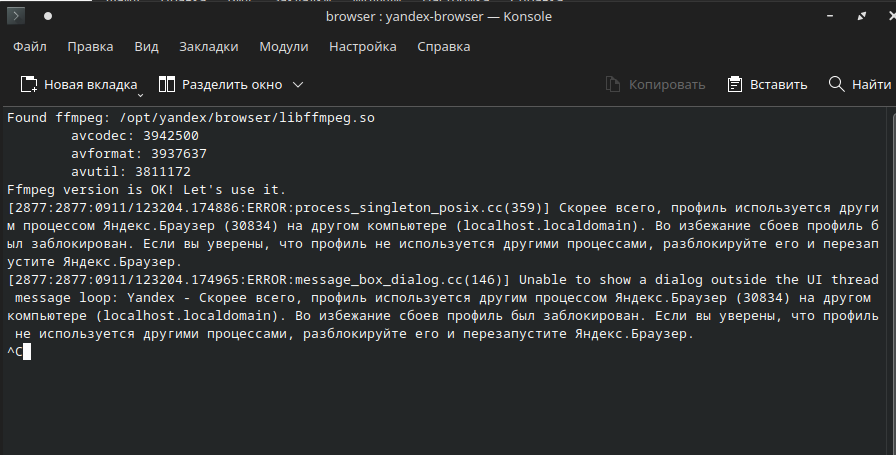Click the Konsole terminal icon in title bar
896x455 pixels.
click(x=15, y=16)
